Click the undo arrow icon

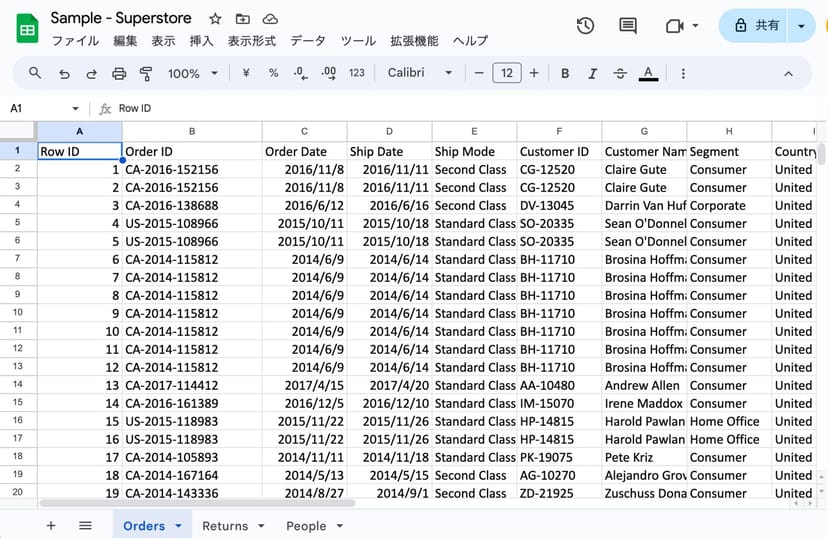tap(64, 73)
